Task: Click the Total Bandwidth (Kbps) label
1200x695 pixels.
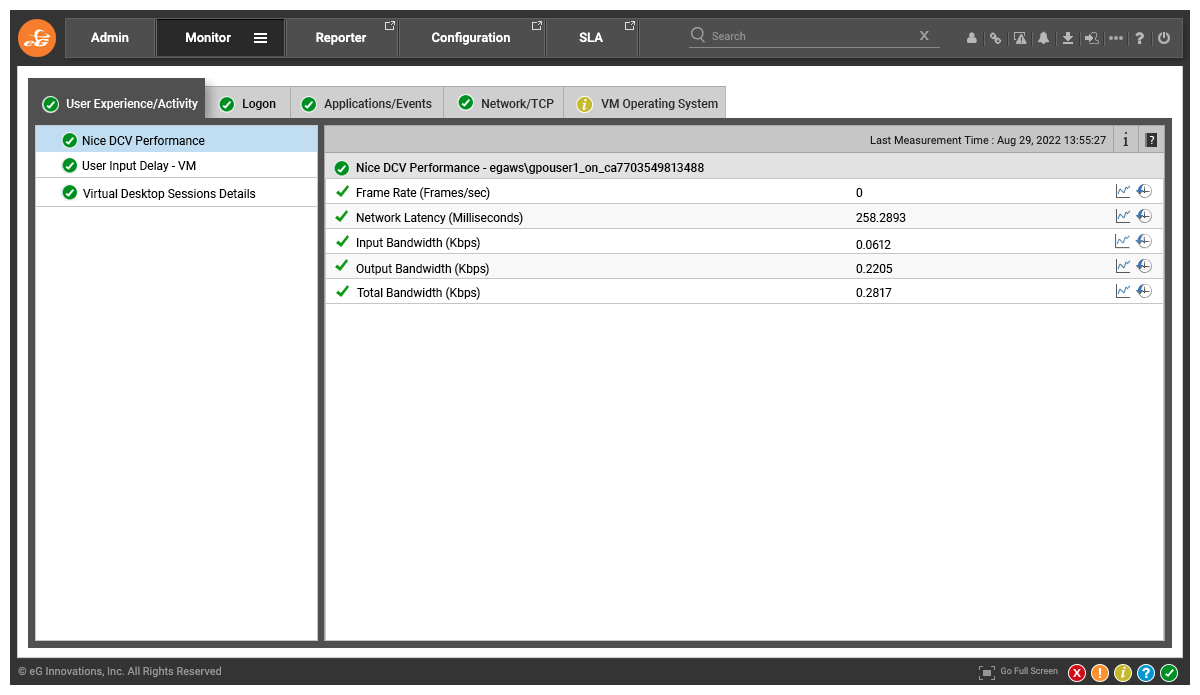Action: (x=418, y=293)
